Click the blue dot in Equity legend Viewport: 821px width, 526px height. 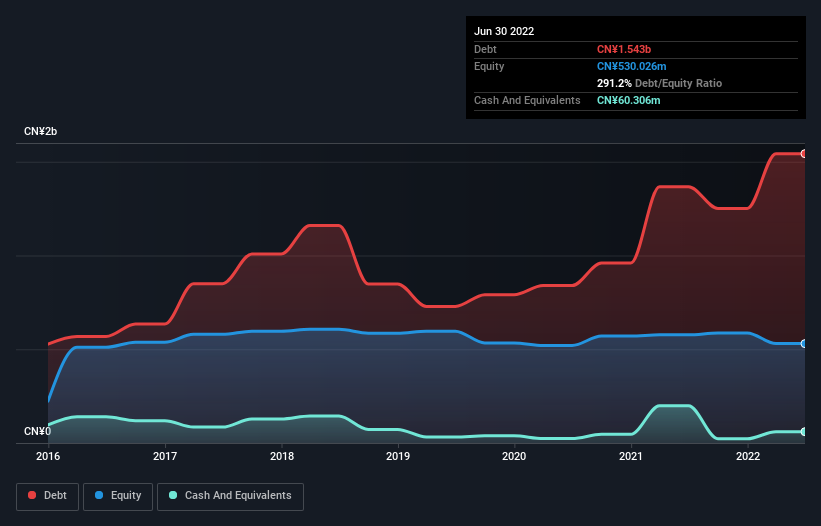(x=99, y=495)
